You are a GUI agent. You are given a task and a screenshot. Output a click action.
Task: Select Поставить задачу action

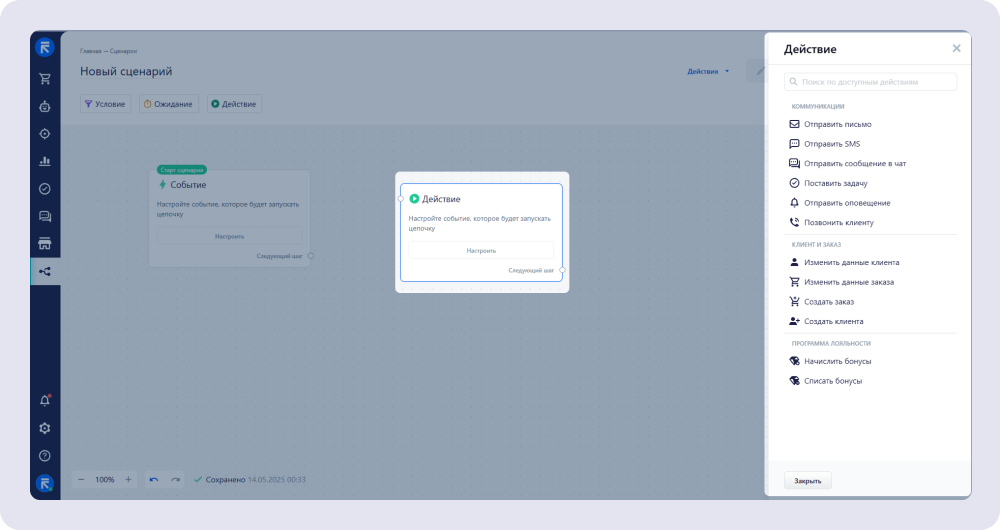coord(835,184)
